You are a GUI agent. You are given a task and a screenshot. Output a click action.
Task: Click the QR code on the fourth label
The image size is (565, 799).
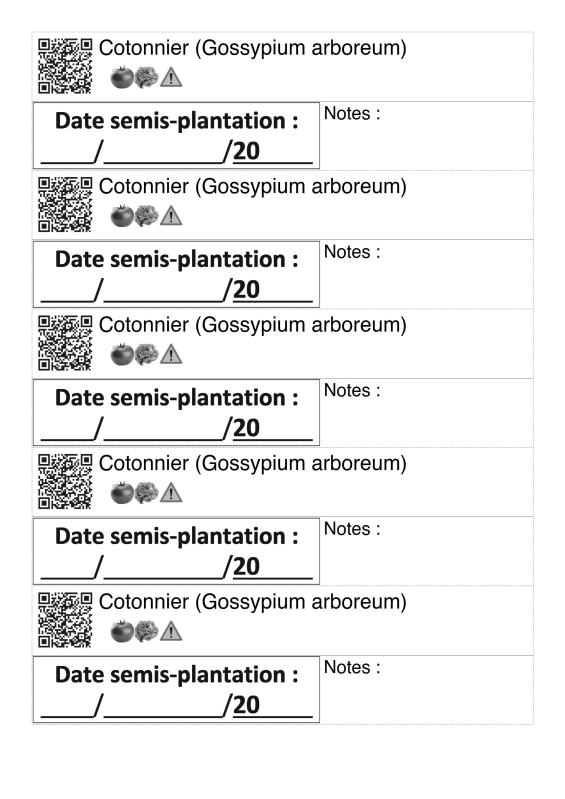65,481
